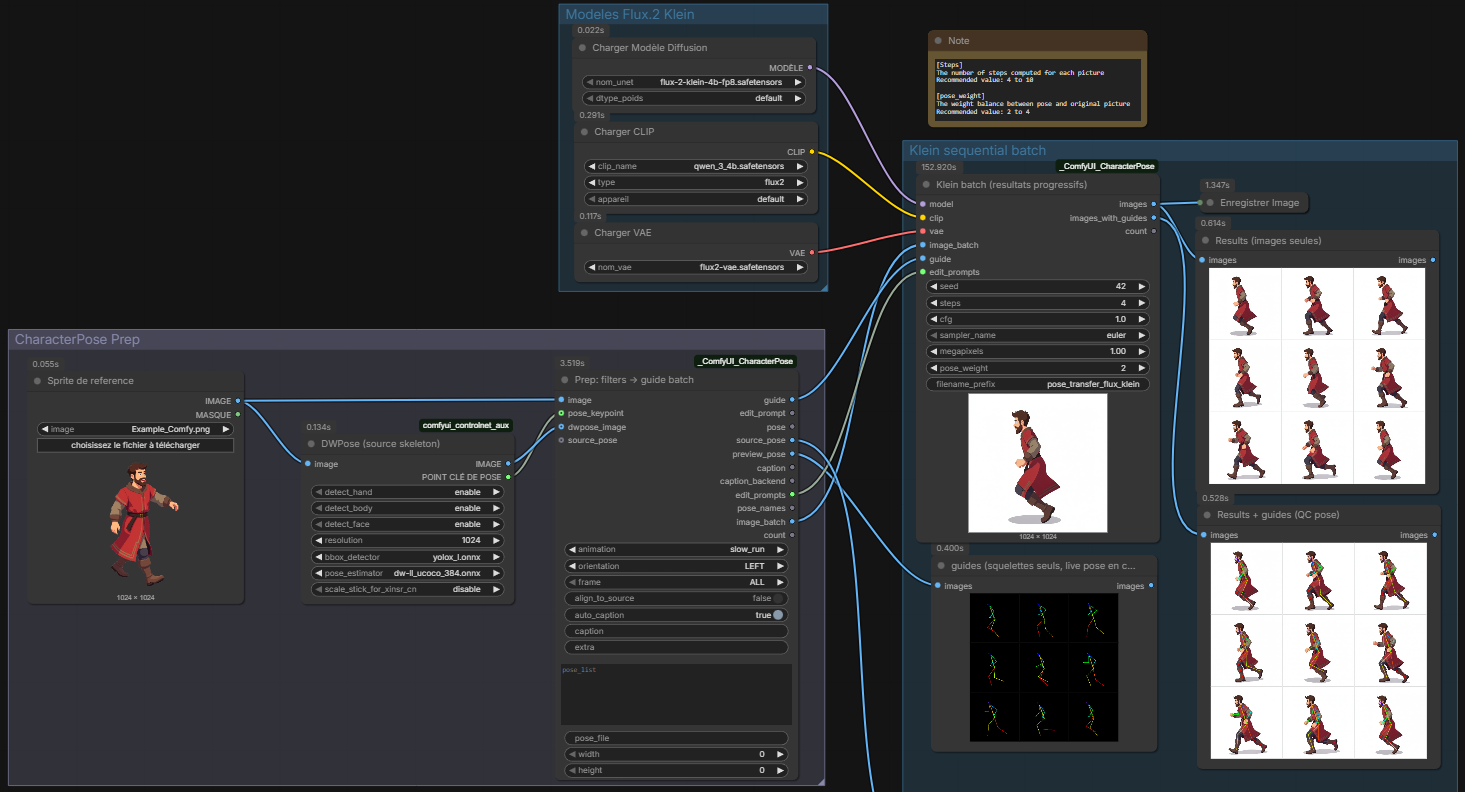Click the running character preview in Klein batch node
Viewport: 1465px width, 792px height.
click(x=1038, y=463)
